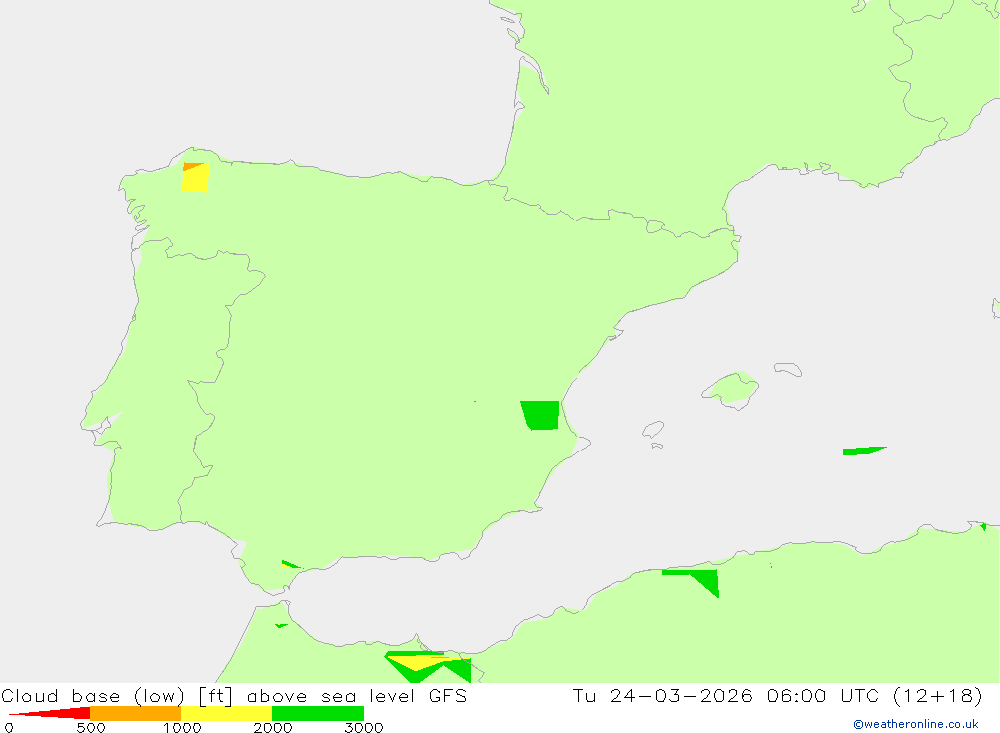The image size is (1000, 733).
Task: Click the legend value label 2000
Action: [x=272, y=728]
